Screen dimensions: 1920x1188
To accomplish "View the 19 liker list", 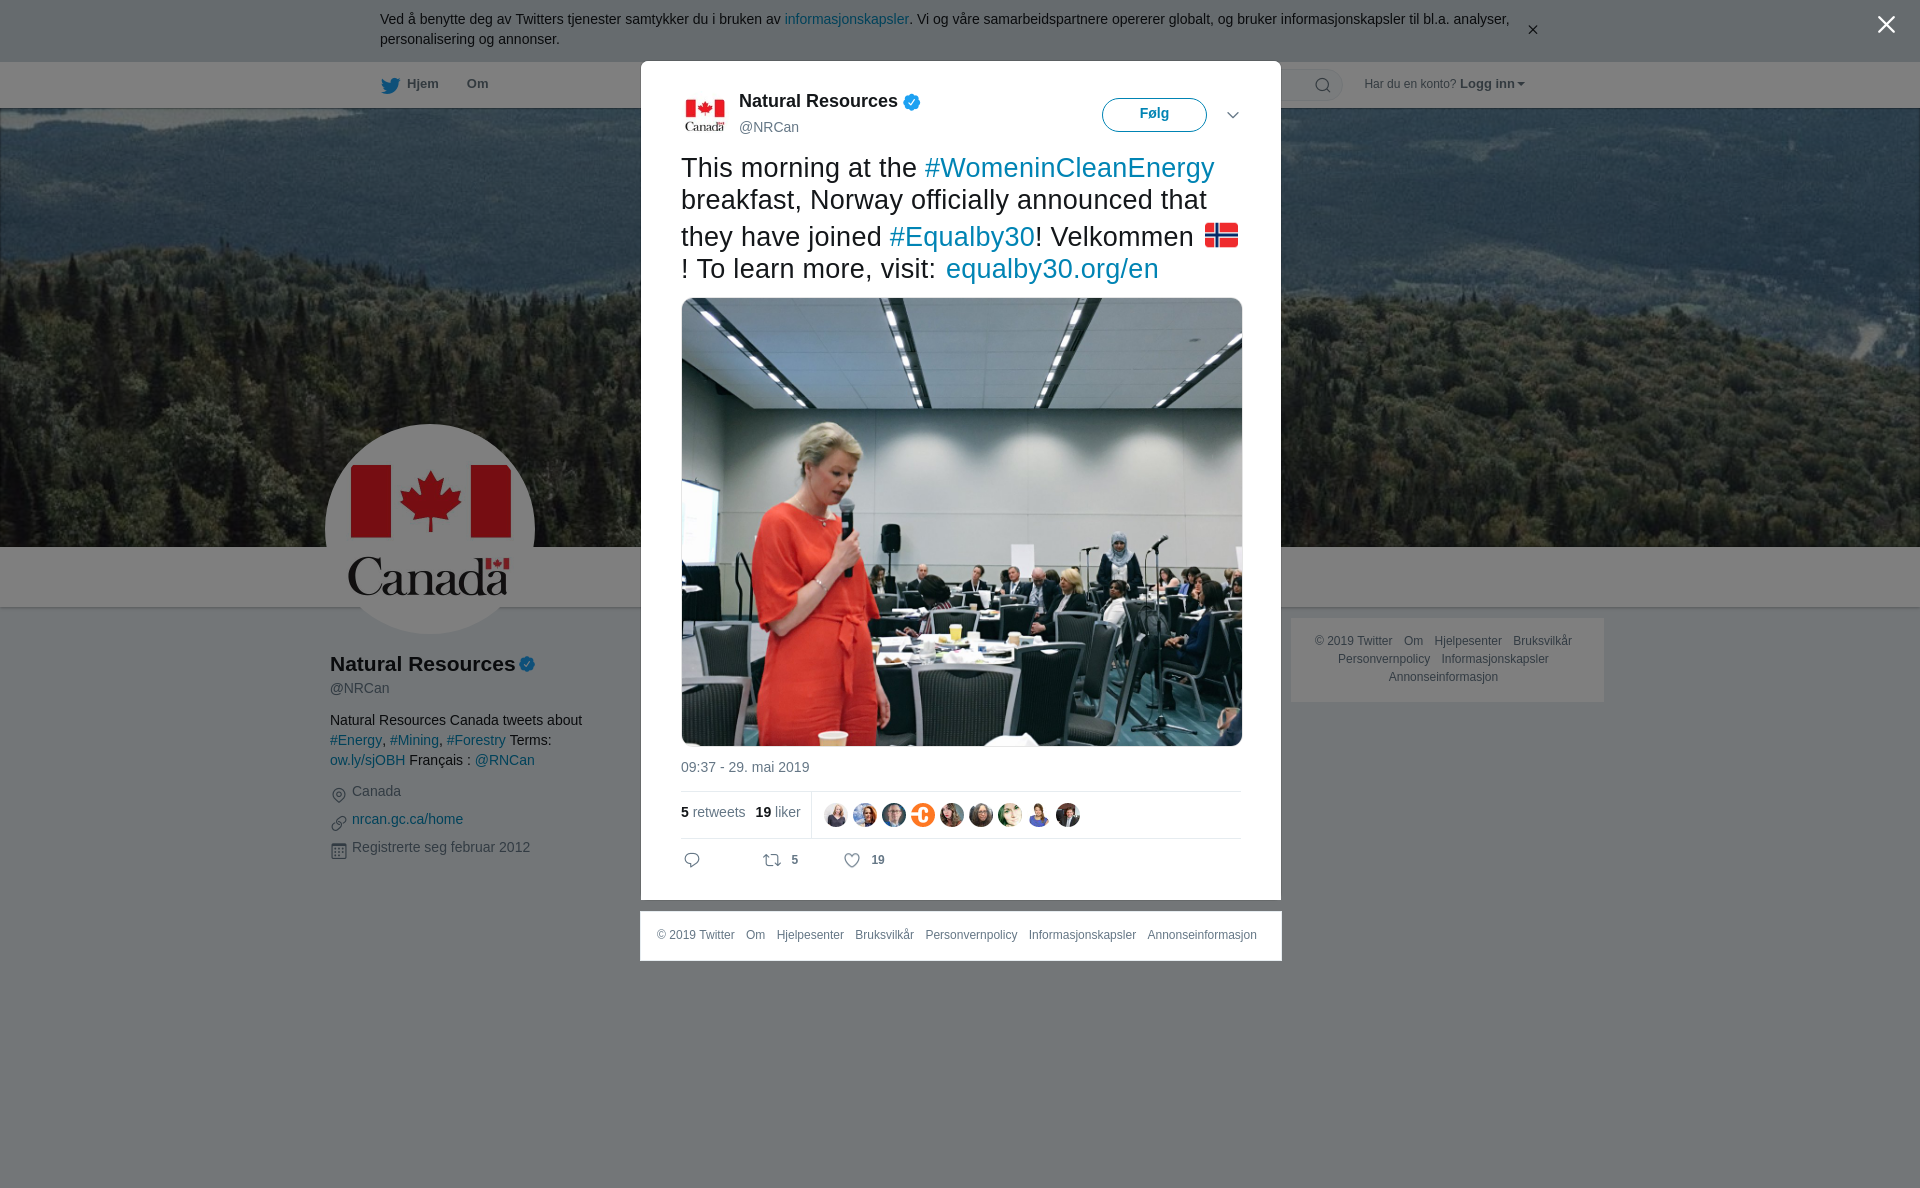I will point(778,812).
